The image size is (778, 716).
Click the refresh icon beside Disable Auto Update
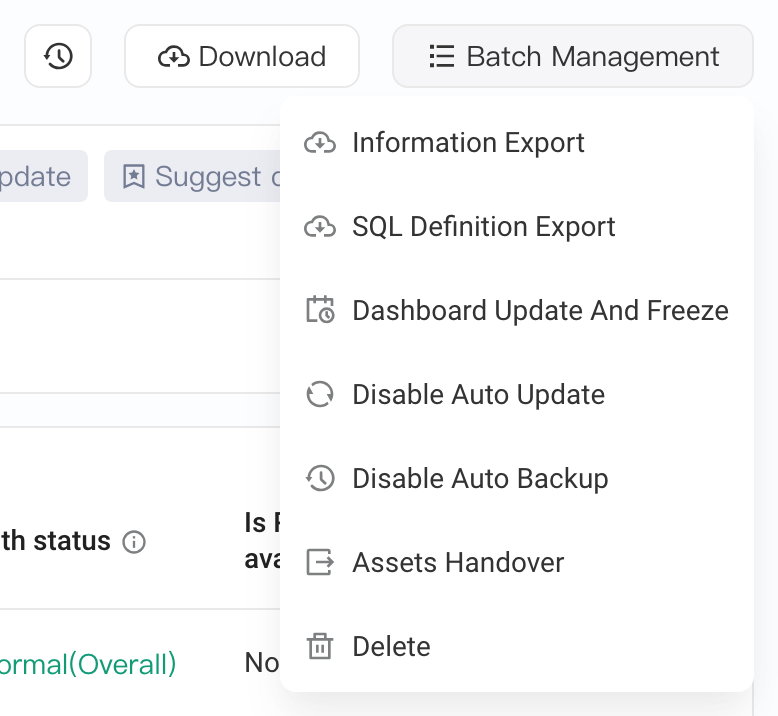(x=320, y=394)
